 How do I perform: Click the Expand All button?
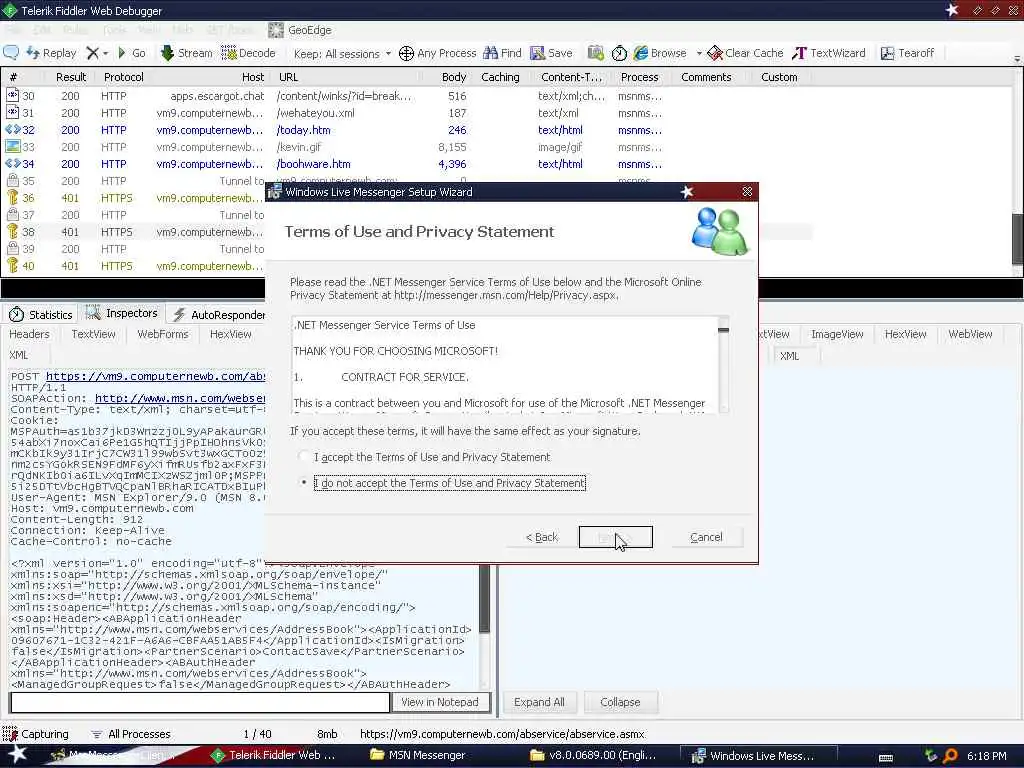click(x=539, y=702)
